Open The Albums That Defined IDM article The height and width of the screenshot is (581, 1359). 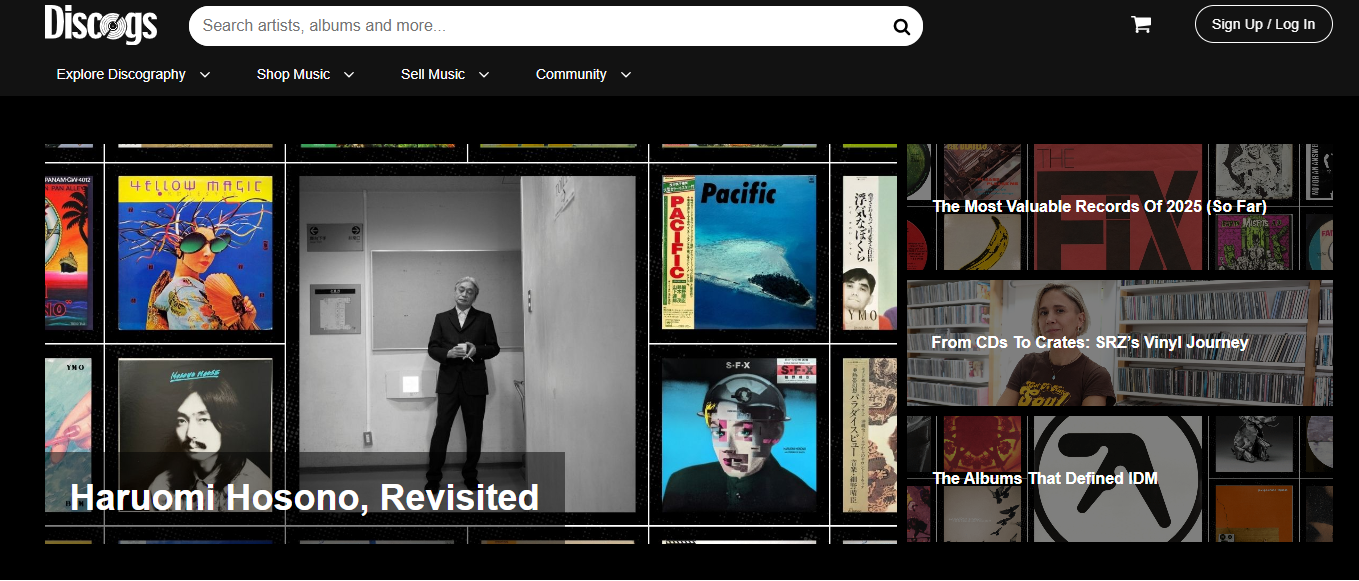[1045, 478]
